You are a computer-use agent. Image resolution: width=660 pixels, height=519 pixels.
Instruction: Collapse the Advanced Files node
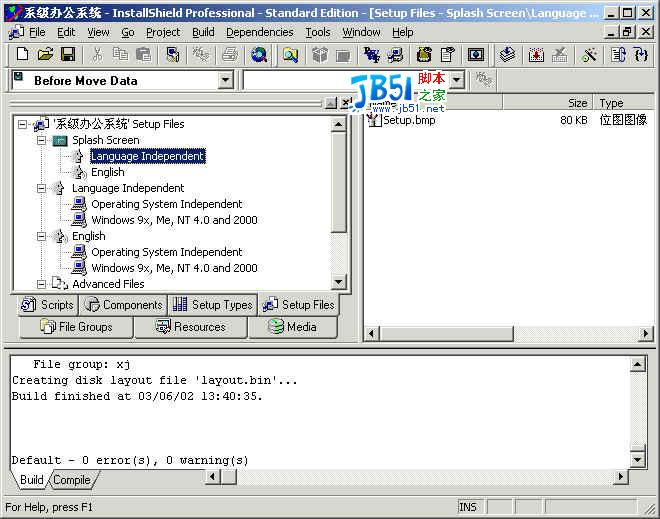pyautogui.click(x=41, y=284)
